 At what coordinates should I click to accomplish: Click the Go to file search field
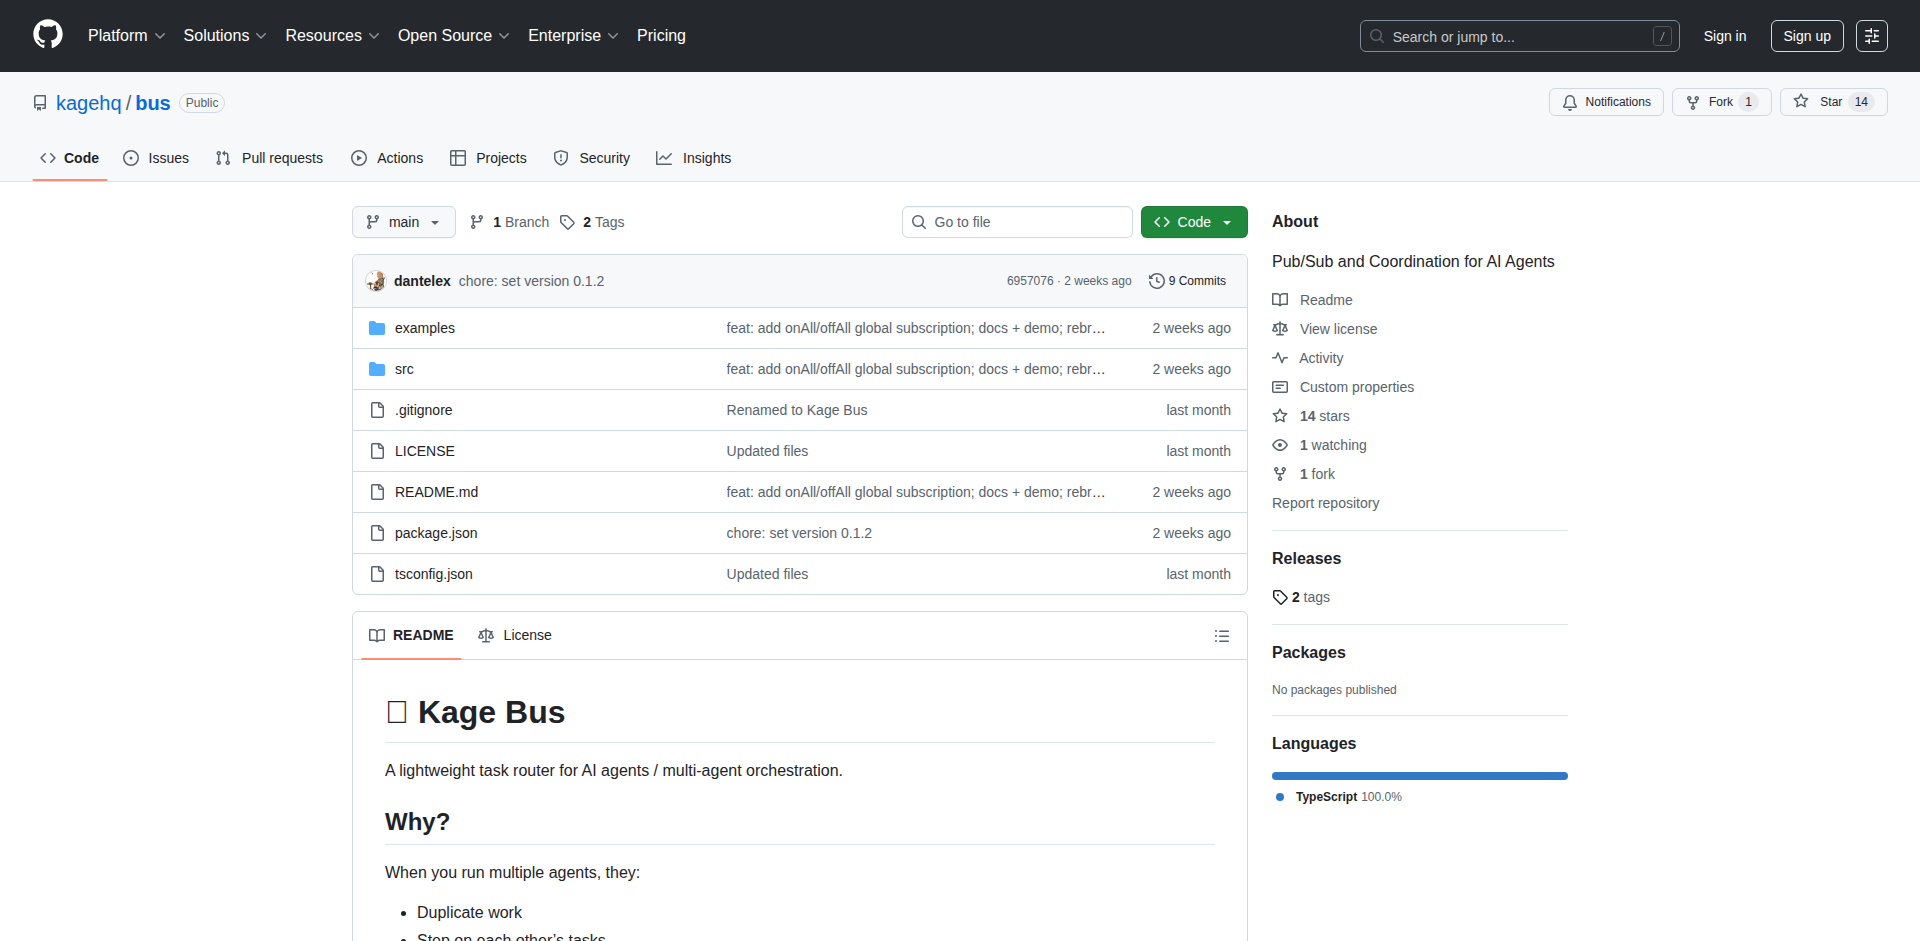pos(1017,222)
